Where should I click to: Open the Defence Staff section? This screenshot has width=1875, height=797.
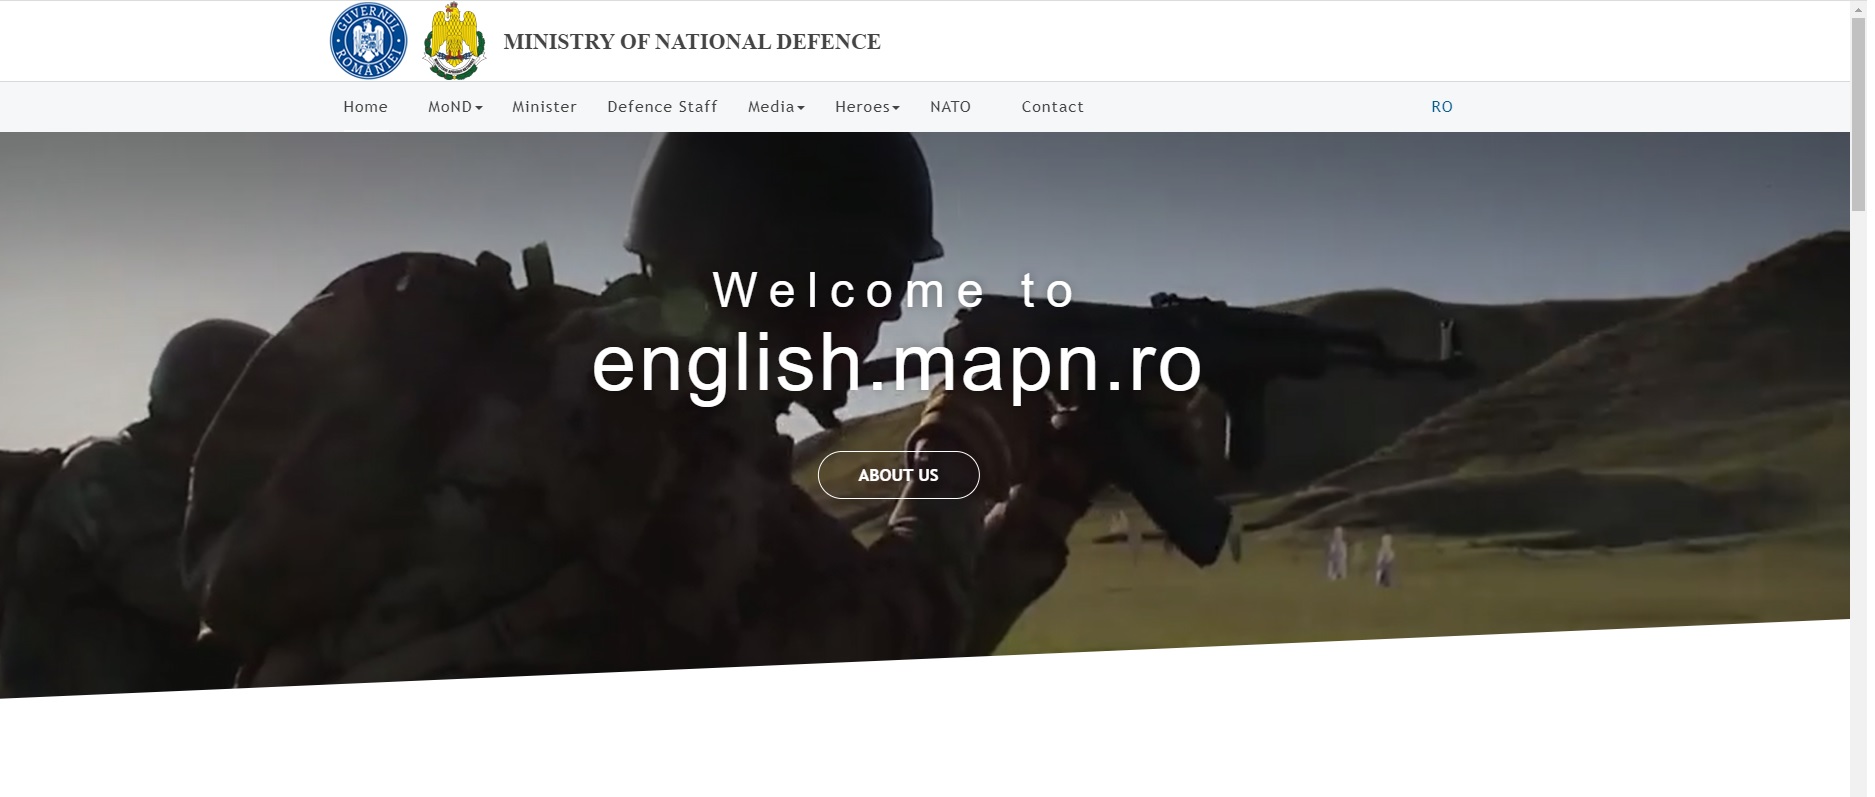click(662, 107)
